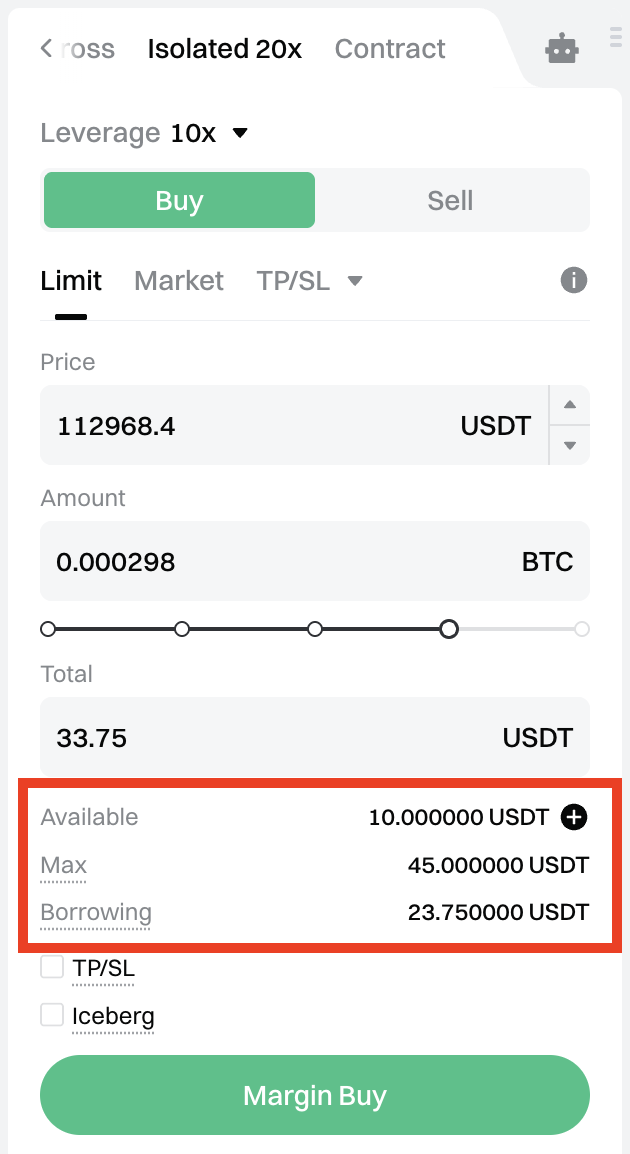The image size is (630, 1154).
Task: Open the trading bot robot icon
Action: coord(562,49)
